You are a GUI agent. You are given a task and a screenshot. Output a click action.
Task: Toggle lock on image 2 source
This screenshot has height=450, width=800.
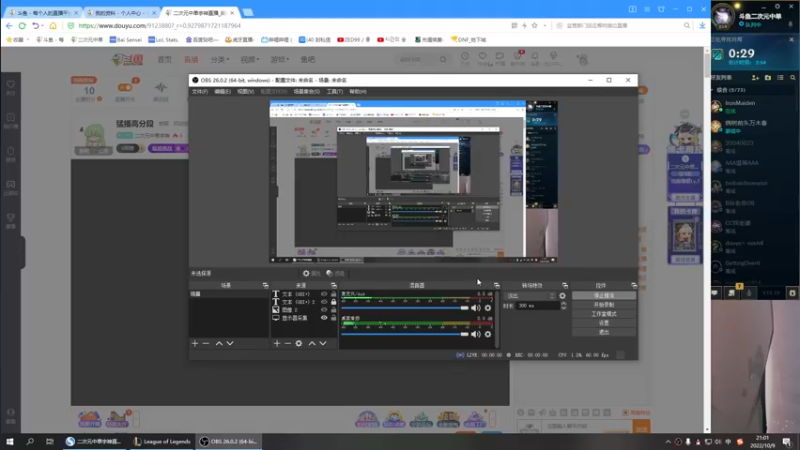point(334,310)
